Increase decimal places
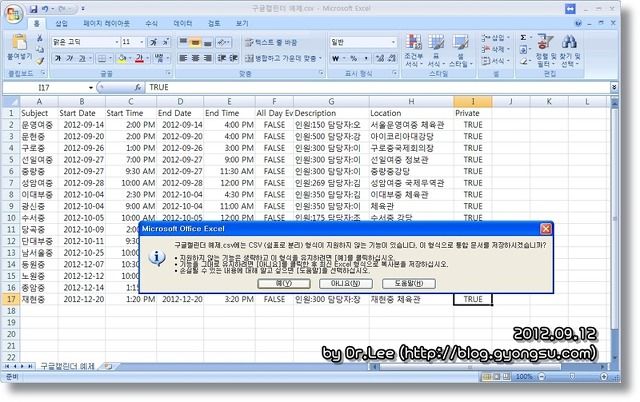 coord(380,59)
